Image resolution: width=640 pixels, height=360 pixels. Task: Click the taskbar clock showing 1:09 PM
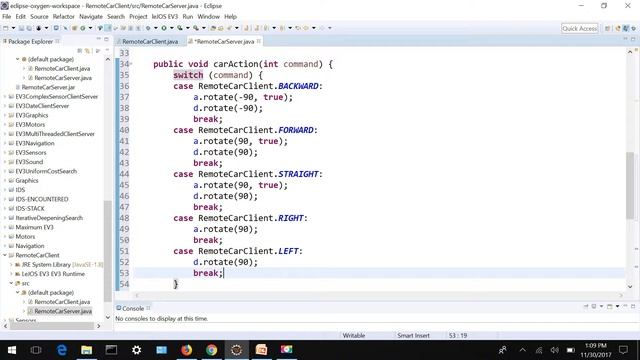[x=596, y=350]
